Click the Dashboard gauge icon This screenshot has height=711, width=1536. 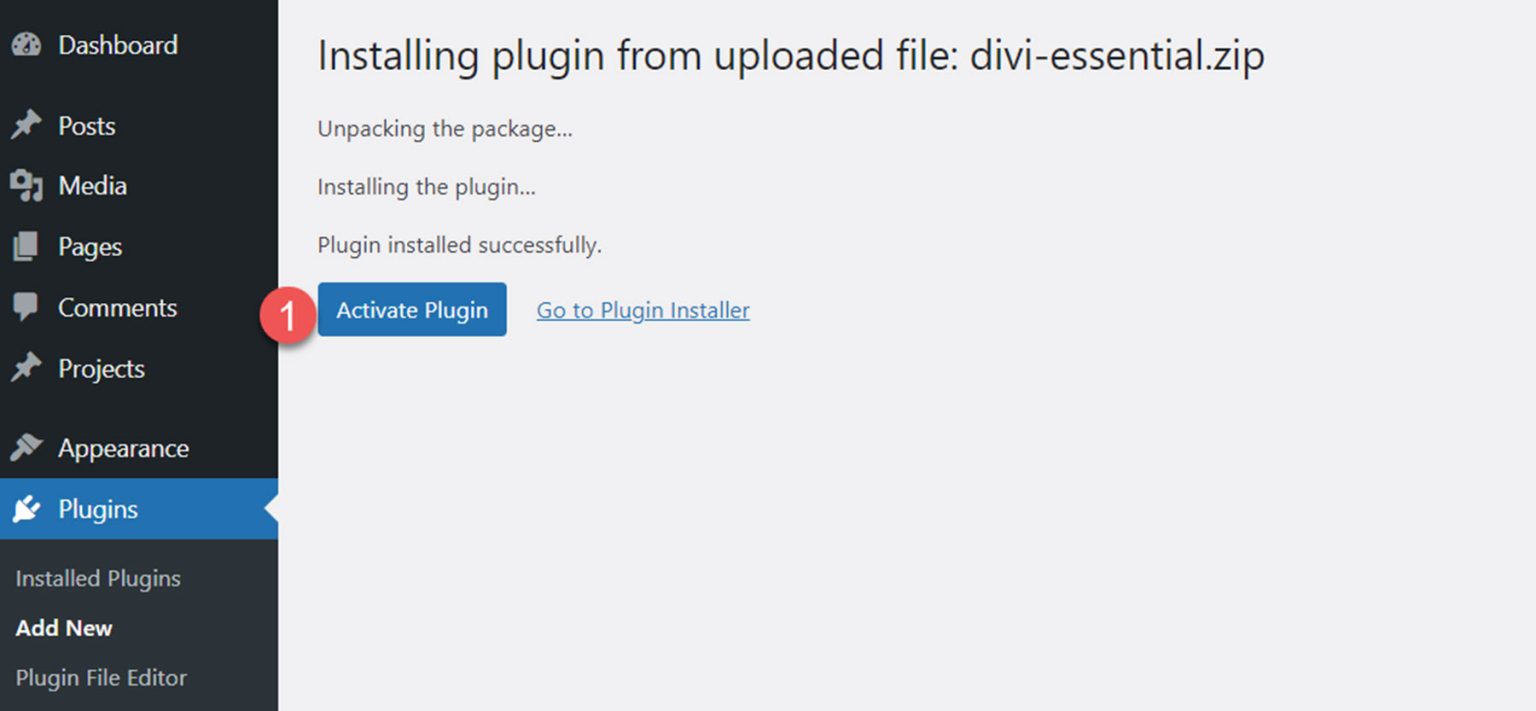(x=26, y=44)
